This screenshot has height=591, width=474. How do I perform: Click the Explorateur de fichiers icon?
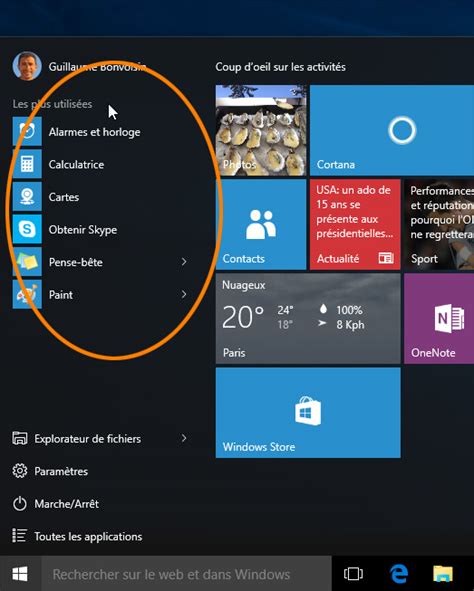20,438
